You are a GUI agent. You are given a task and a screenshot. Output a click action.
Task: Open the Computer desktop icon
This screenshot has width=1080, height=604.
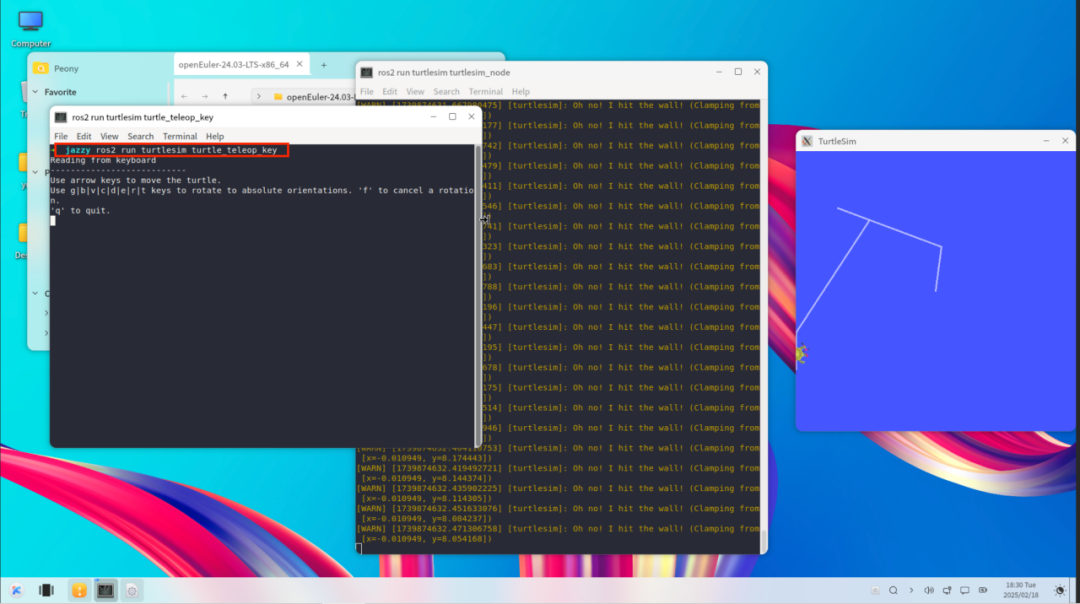pyautogui.click(x=31, y=28)
